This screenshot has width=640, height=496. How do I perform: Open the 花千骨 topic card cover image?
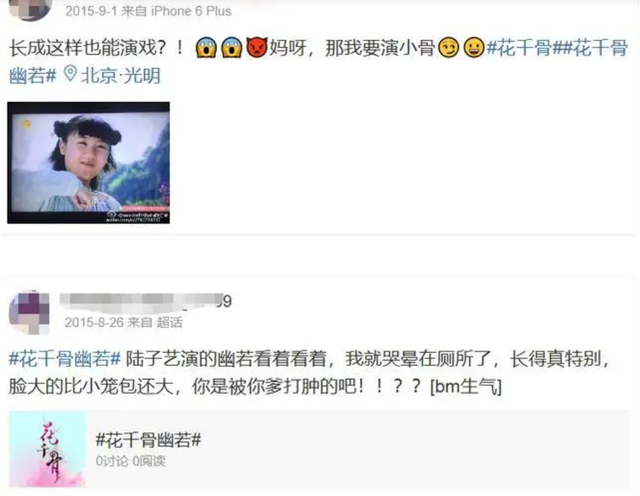(47, 449)
